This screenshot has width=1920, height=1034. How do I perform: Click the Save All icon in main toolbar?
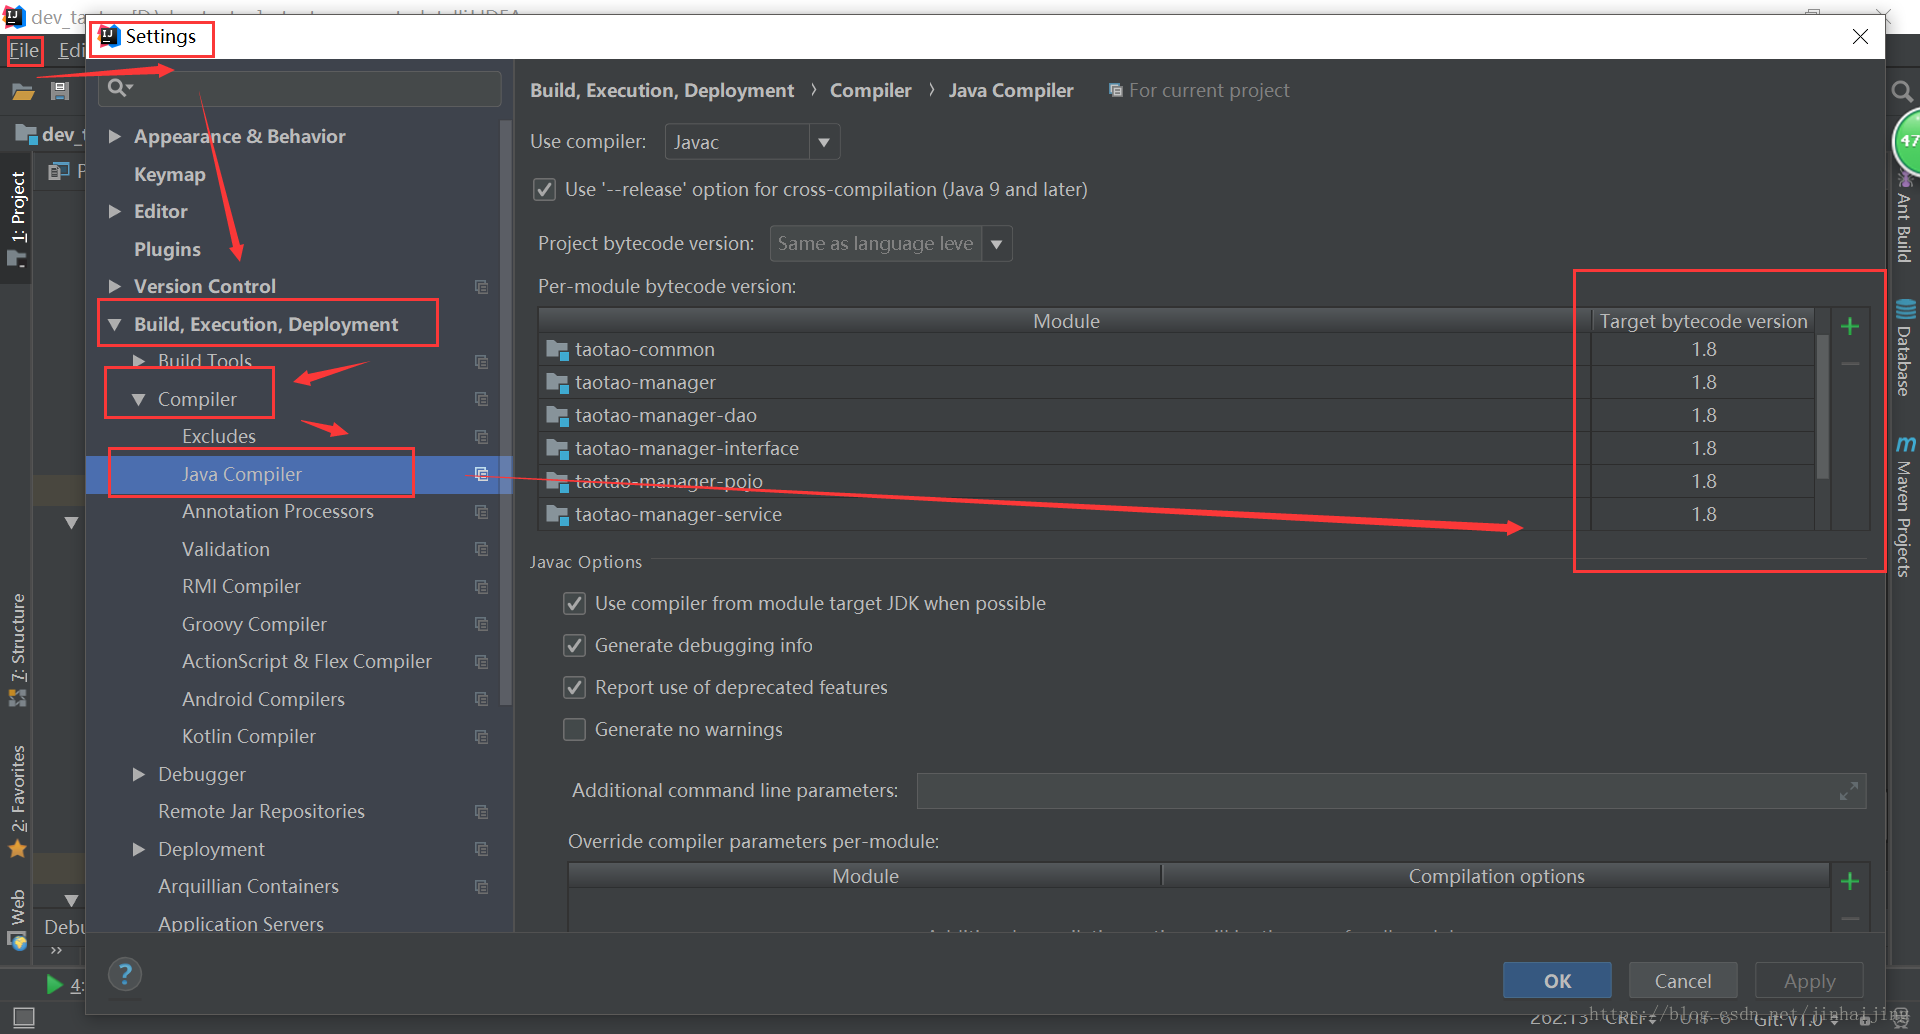point(60,91)
